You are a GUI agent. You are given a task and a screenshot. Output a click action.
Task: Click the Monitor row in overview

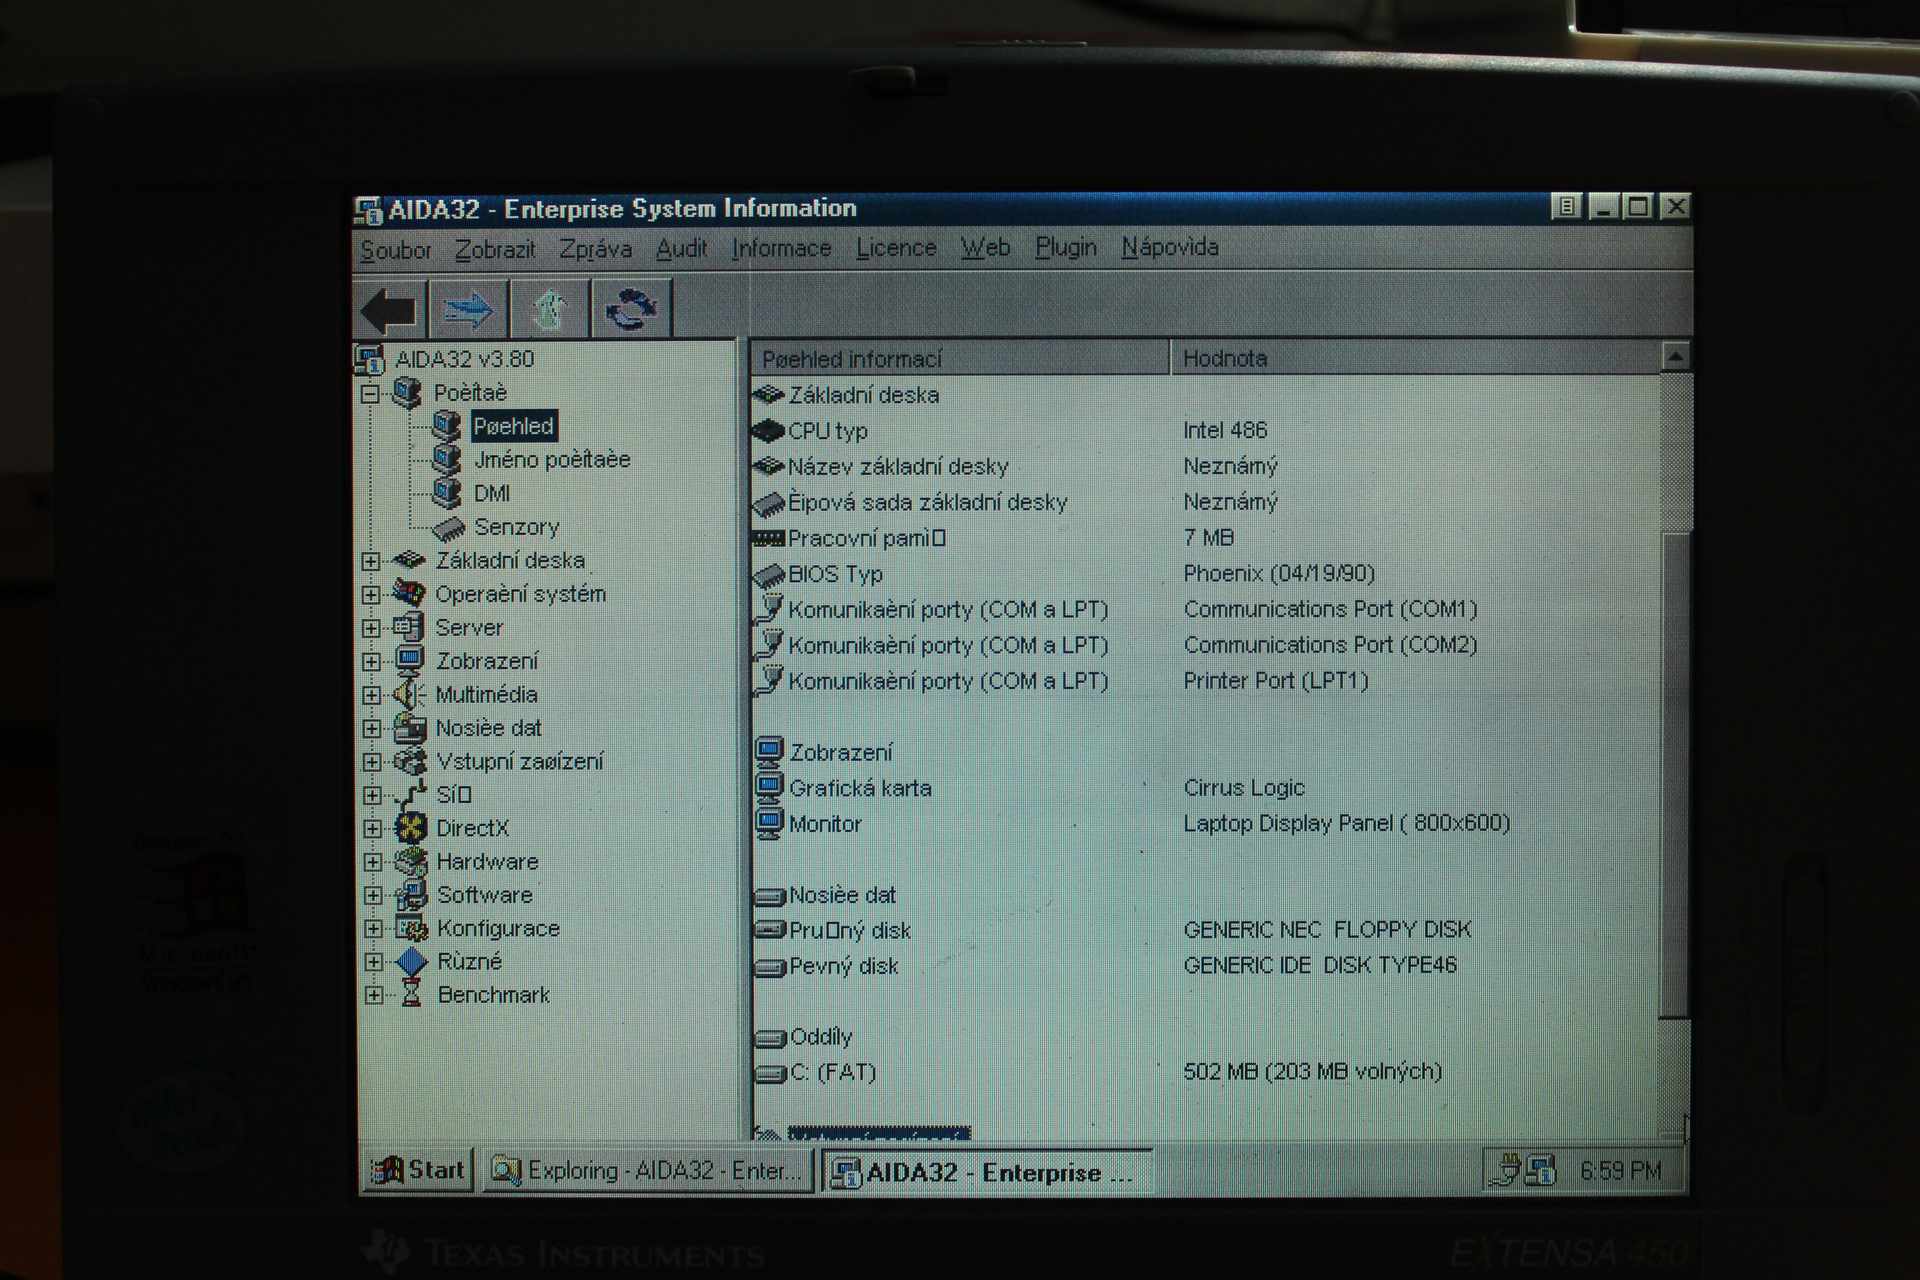point(1205,824)
